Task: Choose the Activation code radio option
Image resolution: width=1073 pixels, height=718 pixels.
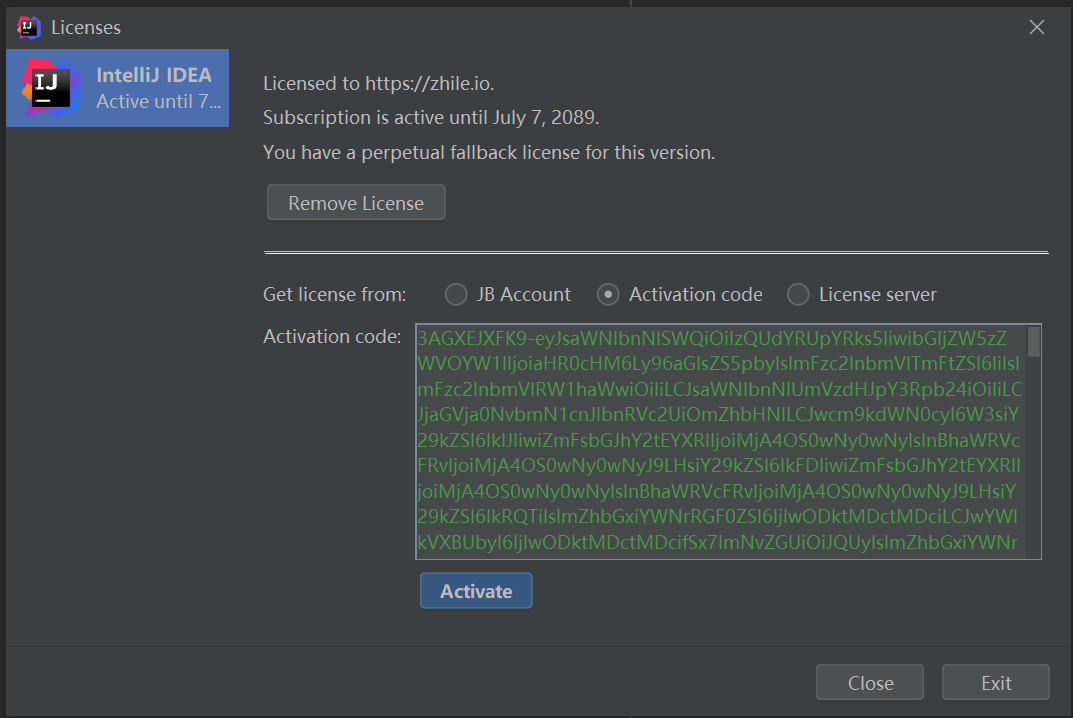Action: coord(608,294)
